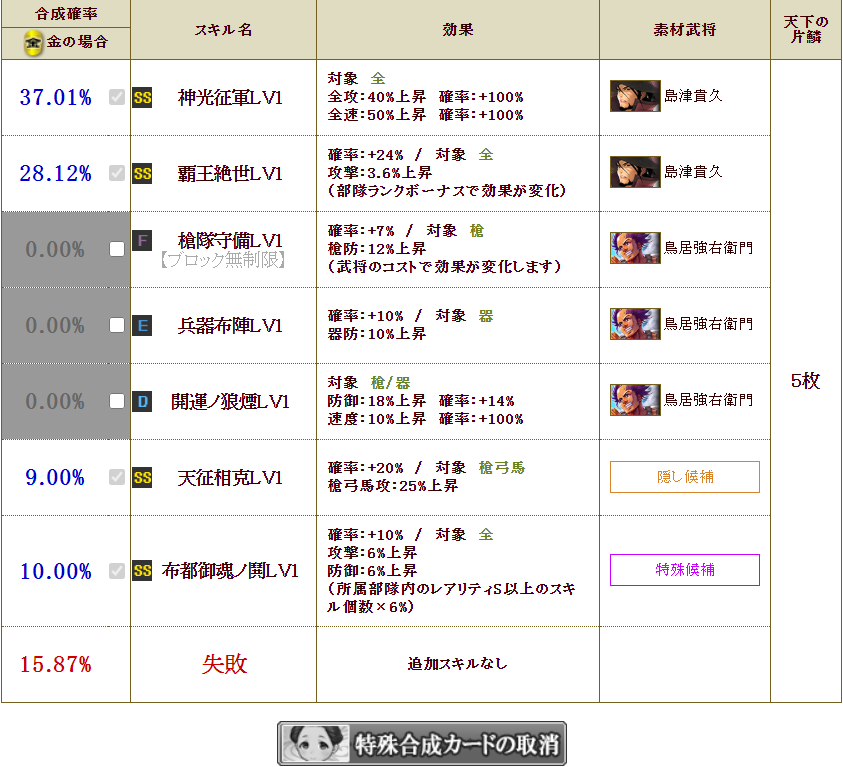Screen dimensions: 843x767
Task: Open 鳥居強右衛門 portrait in 槍隊守備 row
Action: tap(635, 248)
